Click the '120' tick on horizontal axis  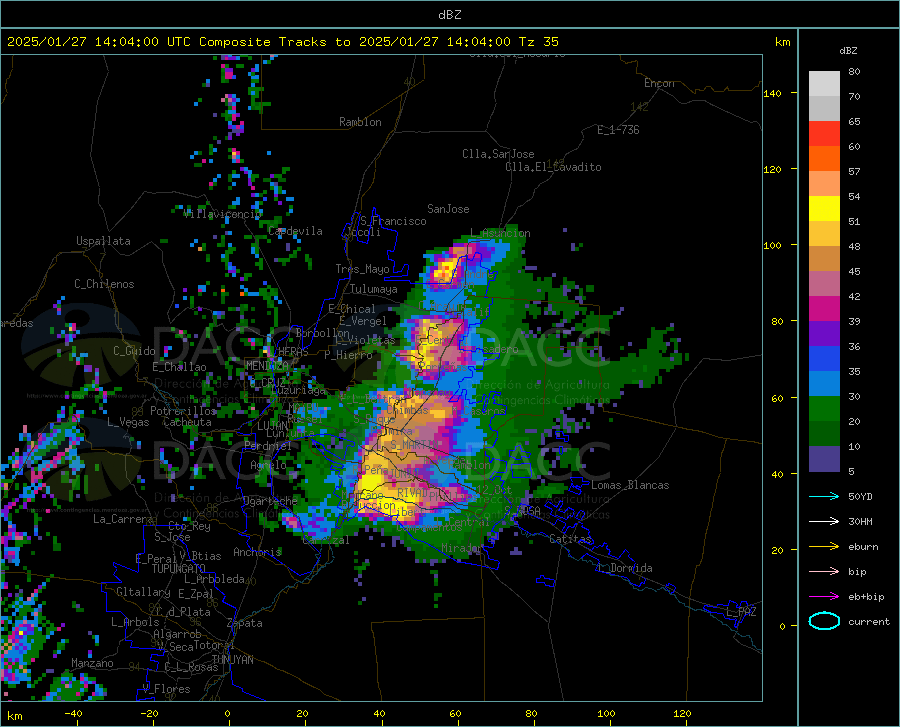[x=682, y=714]
